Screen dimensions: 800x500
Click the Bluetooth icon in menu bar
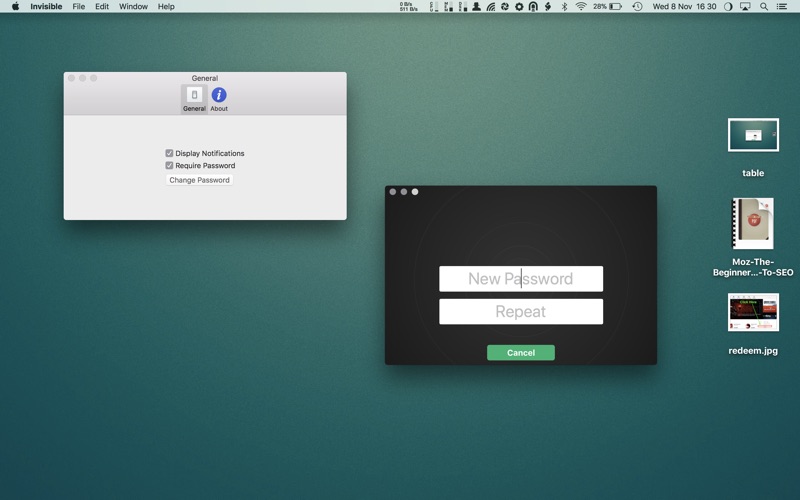pos(564,7)
